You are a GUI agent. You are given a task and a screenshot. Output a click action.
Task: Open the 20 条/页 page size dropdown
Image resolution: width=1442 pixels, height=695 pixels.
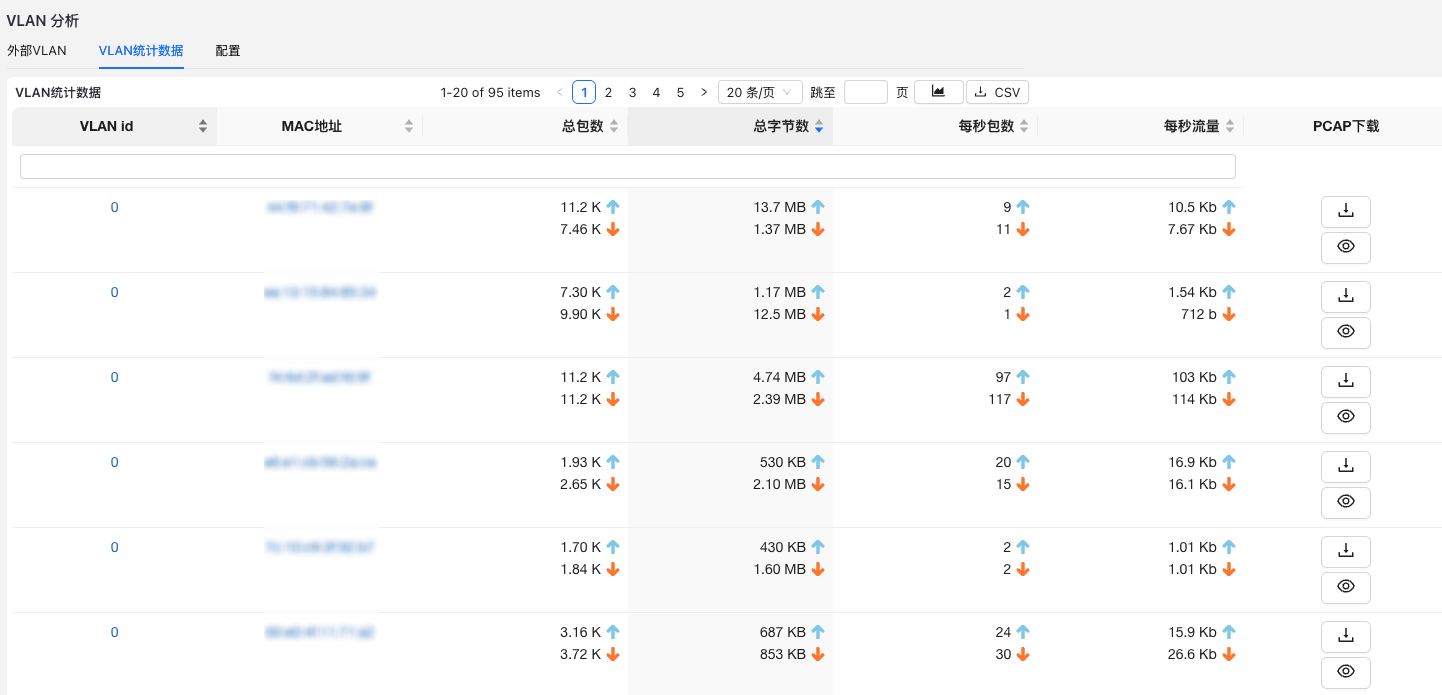(760, 92)
